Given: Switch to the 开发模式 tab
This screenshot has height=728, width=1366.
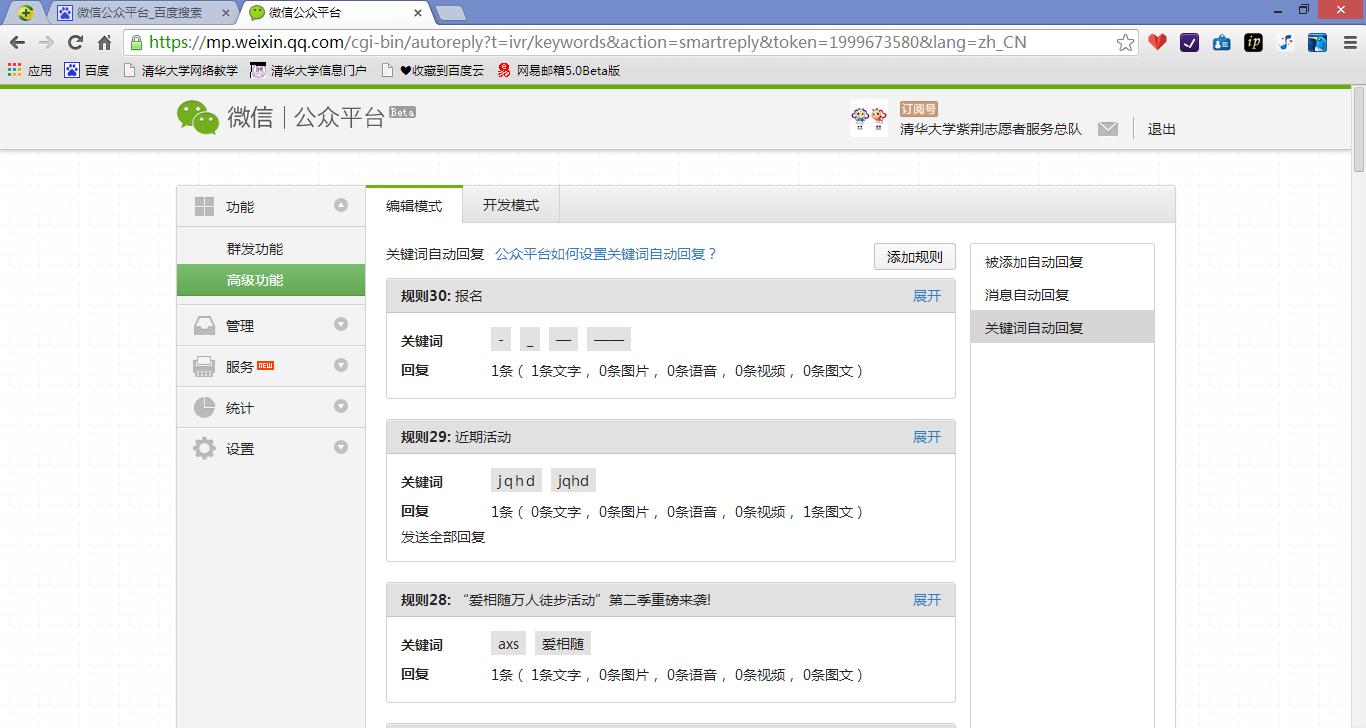Looking at the screenshot, I should [x=510, y=204].
